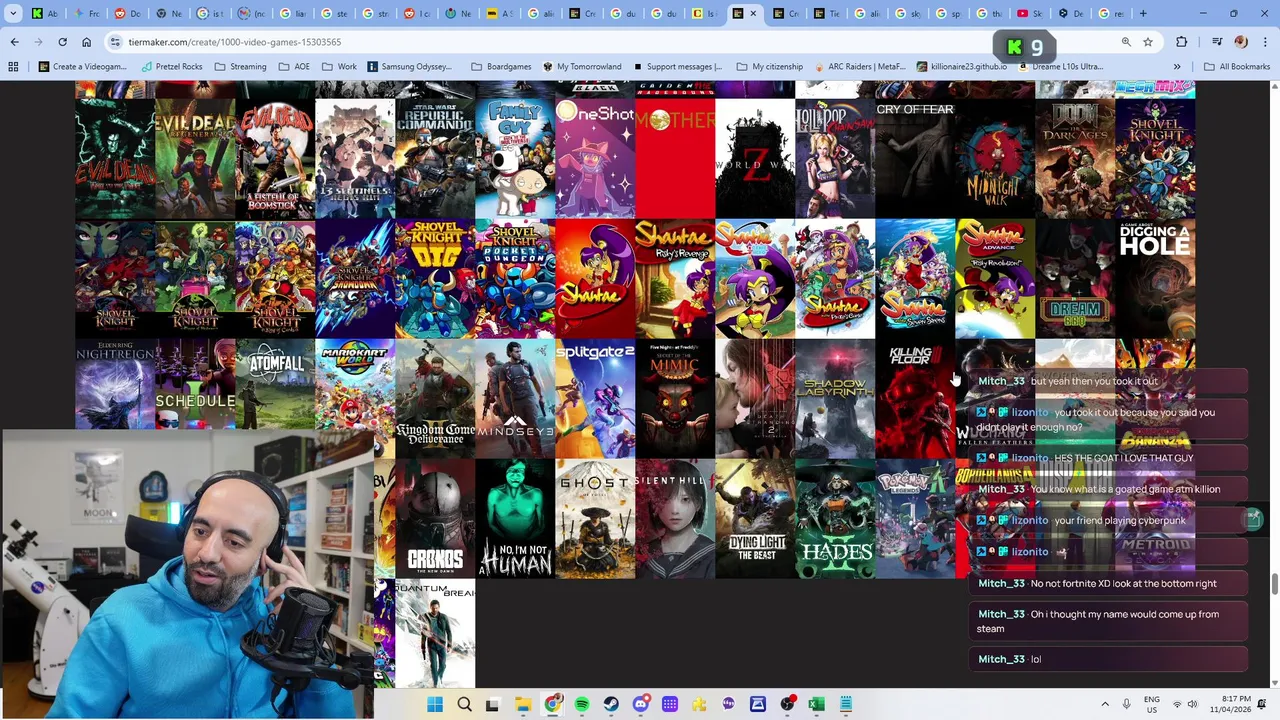Image resolution: width=1280 pixels, height=720 pixels.
Task: Open the Notepad icon in taskbar
Action: click(846, 704)
